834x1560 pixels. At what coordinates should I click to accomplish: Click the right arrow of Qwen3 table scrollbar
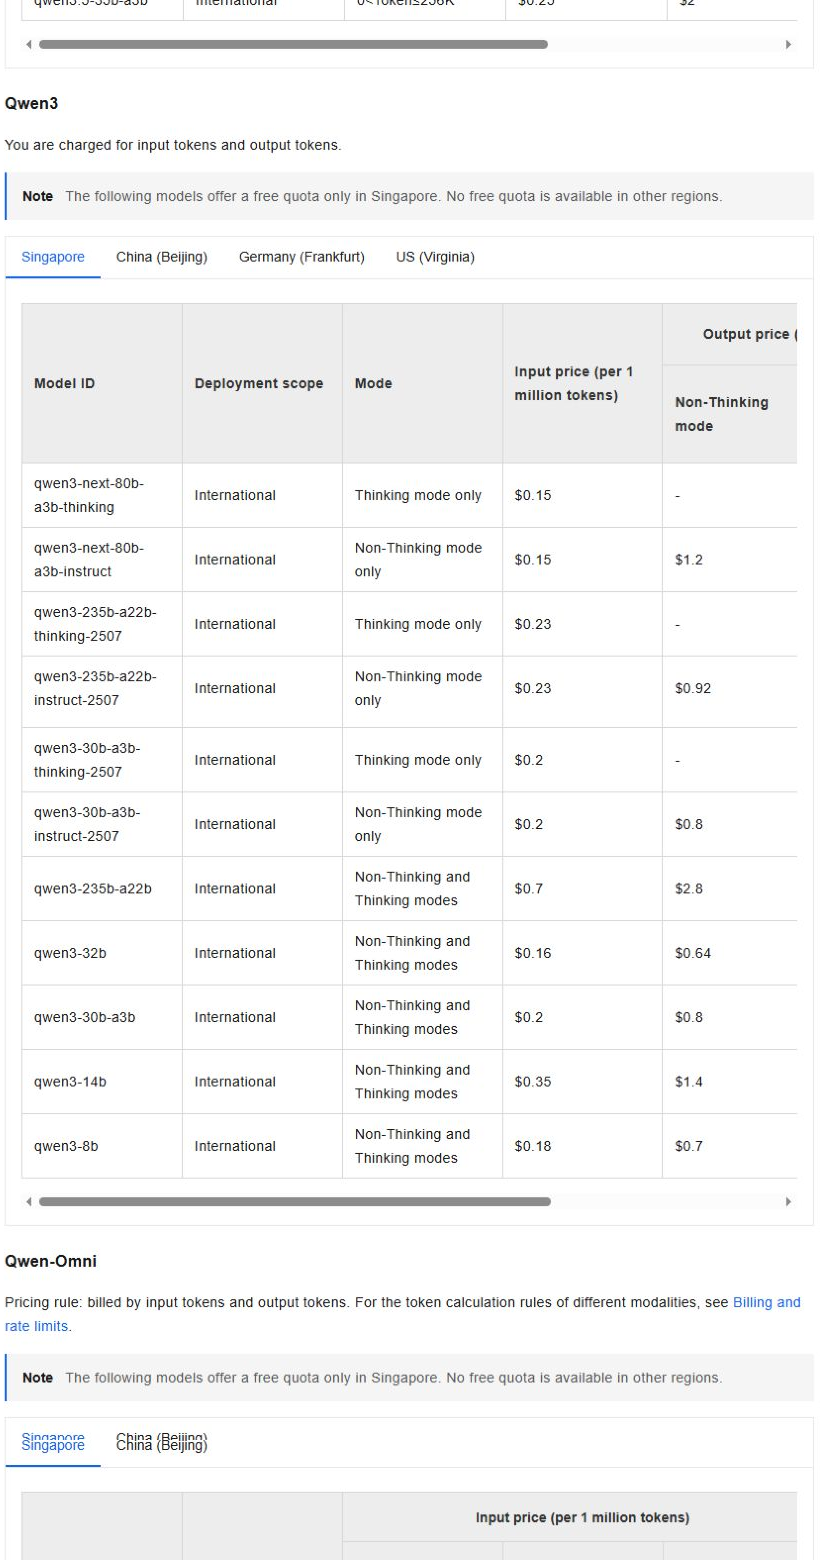pos(789,1202)
